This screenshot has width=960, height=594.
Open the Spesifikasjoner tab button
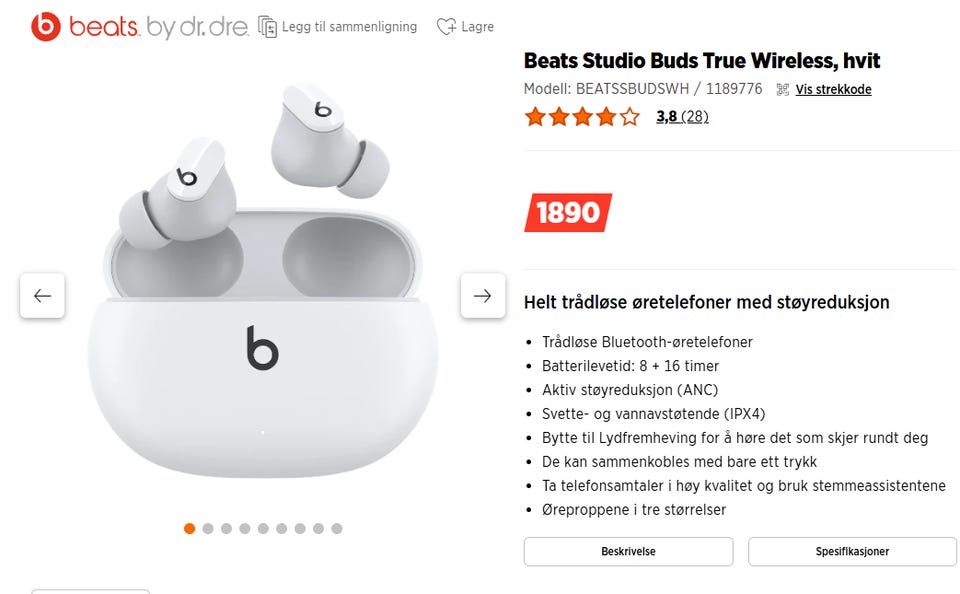click(852, 551)
